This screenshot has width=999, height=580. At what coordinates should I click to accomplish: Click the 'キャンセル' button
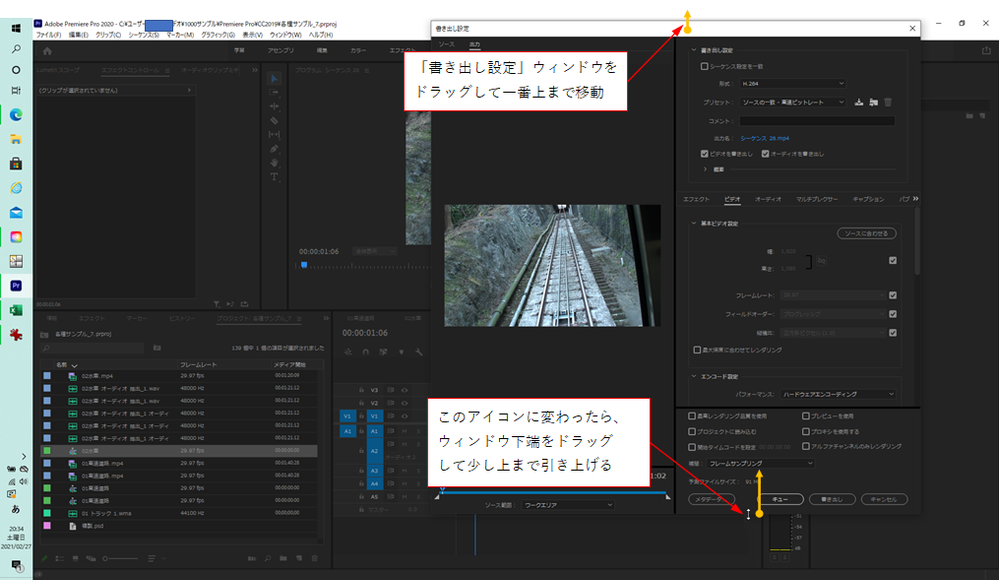(884, 499)
